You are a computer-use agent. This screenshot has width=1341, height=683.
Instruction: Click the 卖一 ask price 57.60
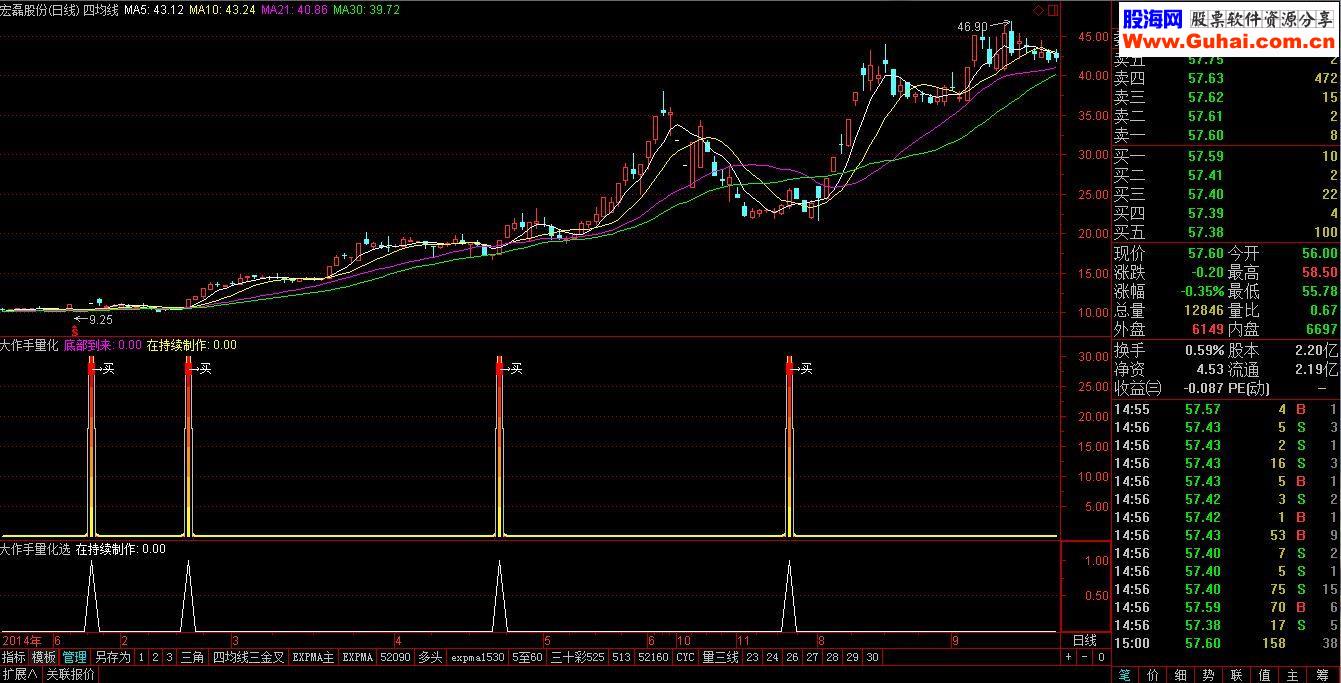coord(1204,136)
